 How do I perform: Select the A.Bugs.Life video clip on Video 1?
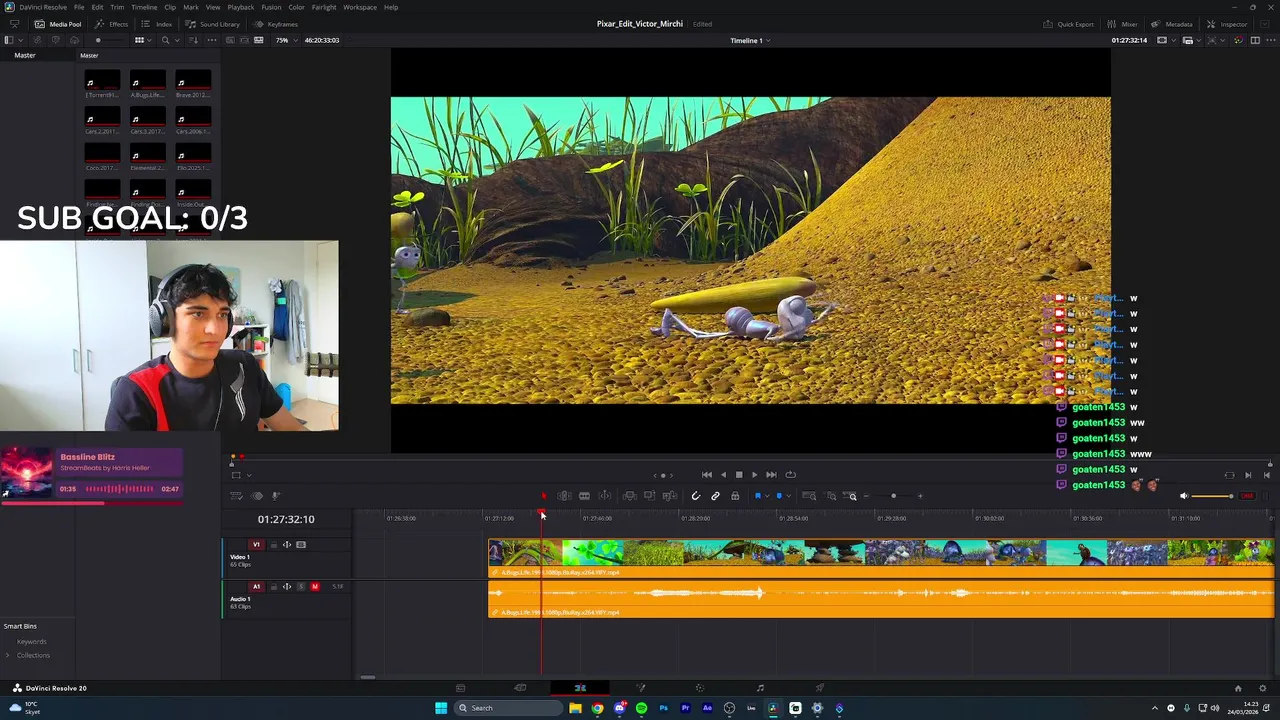pyautogui.click(x=881, y=558)
